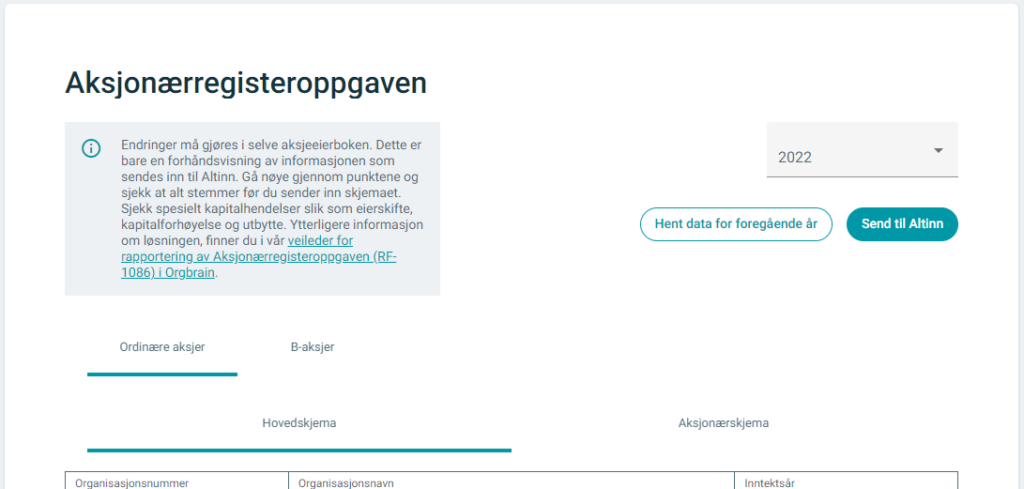
Task: Click 'Hent data for foregående år' button
Action: coord(736,224)
